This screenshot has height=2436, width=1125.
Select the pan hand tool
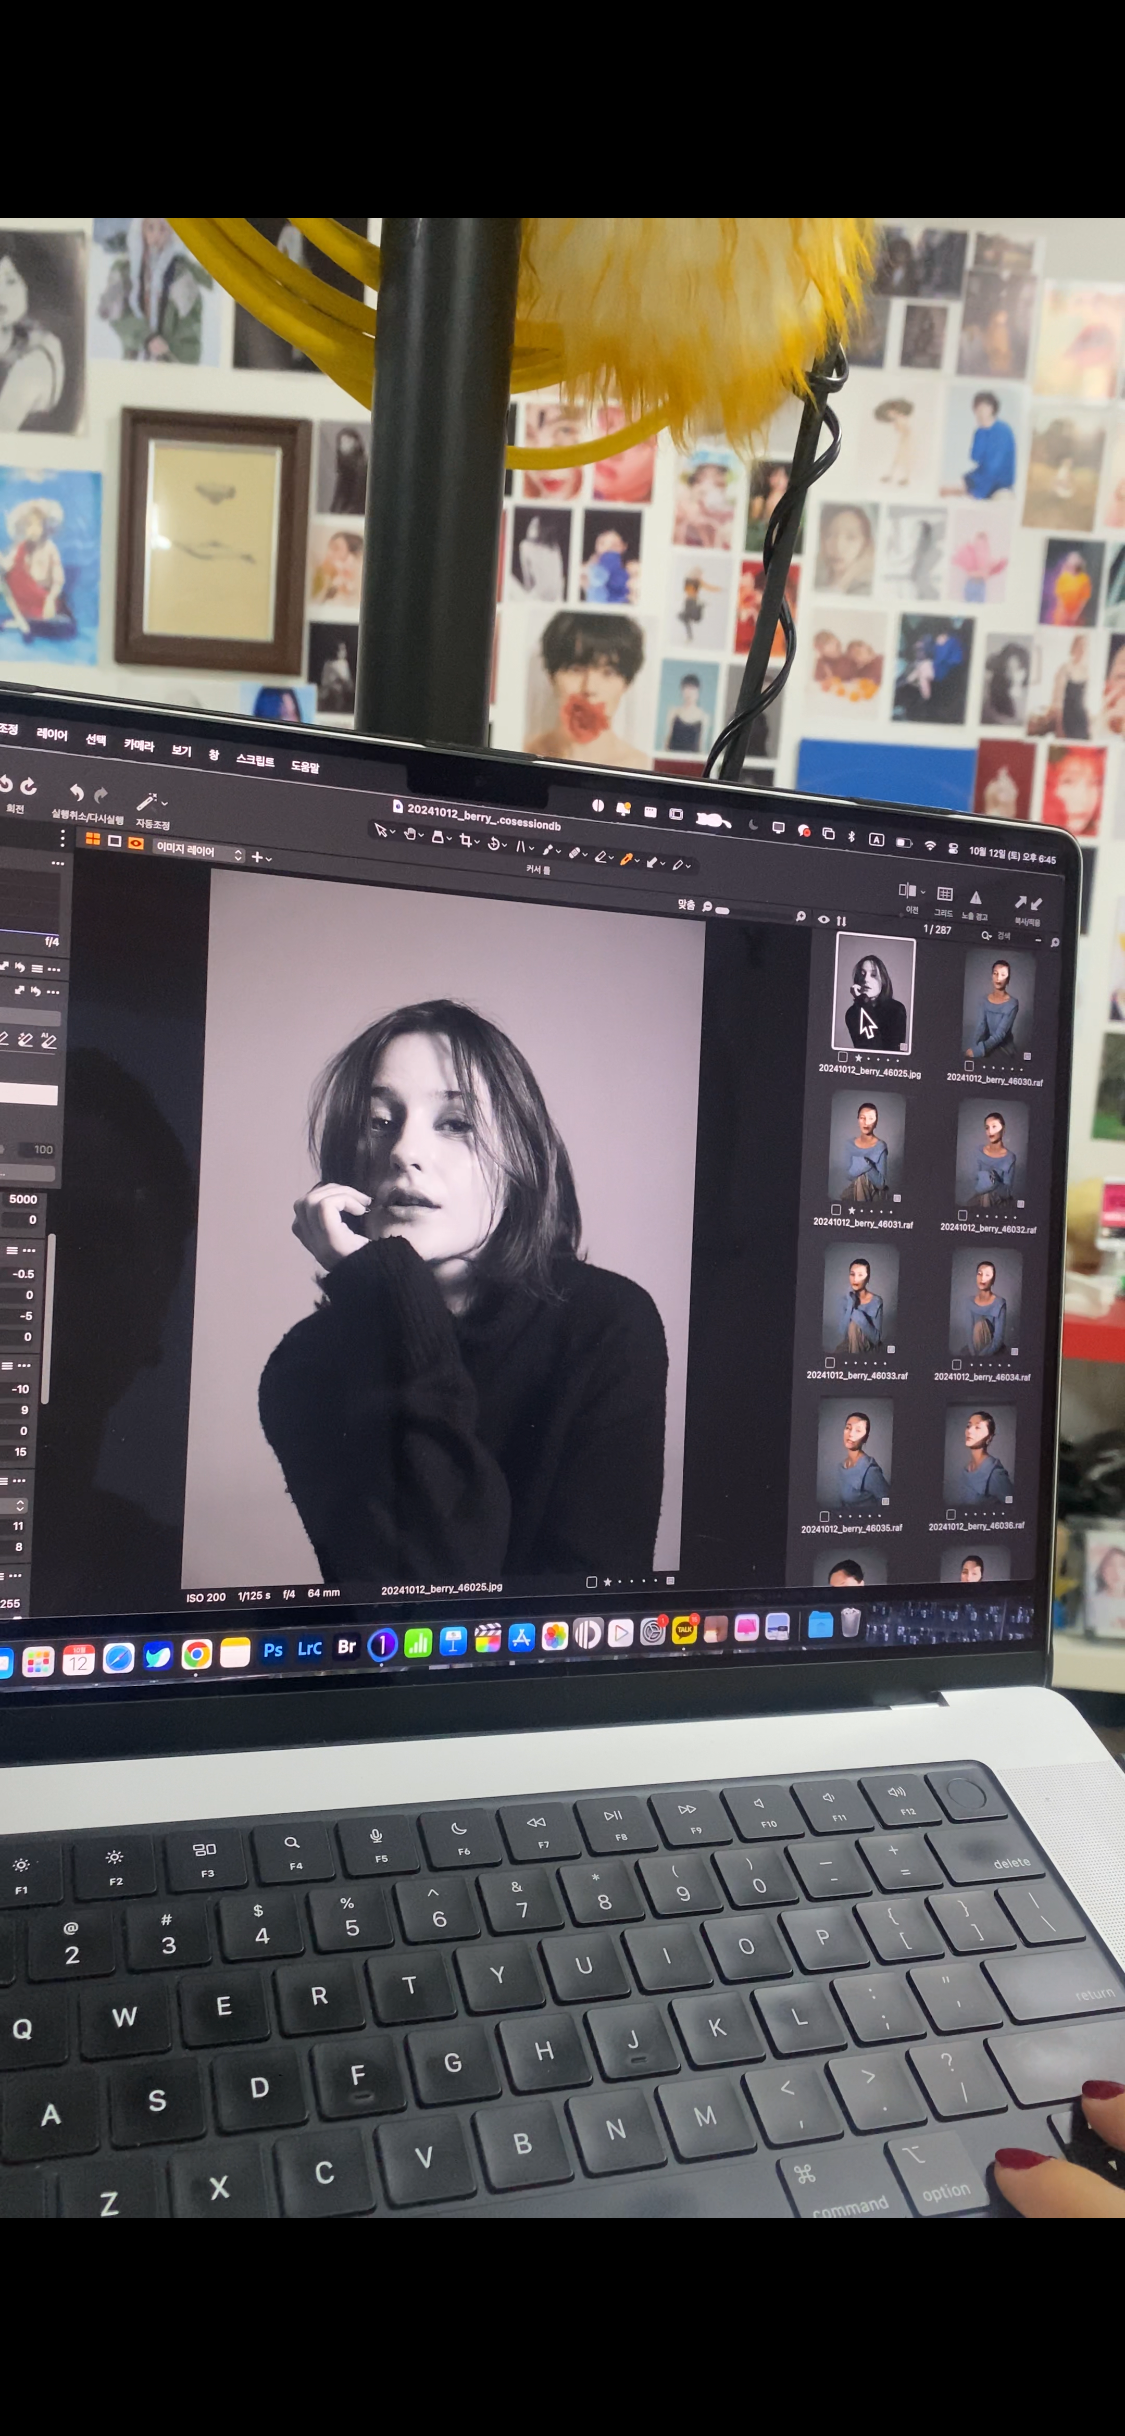(410, 833)
